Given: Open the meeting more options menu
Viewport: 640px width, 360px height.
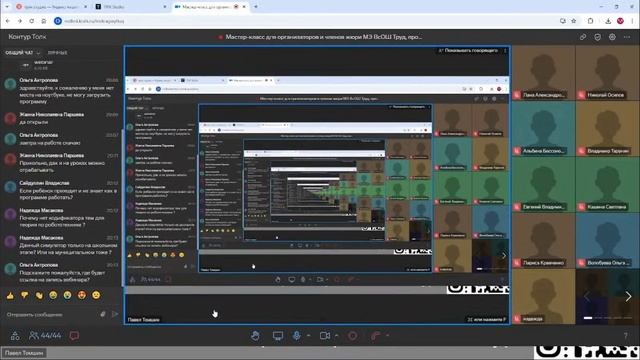Looking at the screenshot, I should (627, 37).
